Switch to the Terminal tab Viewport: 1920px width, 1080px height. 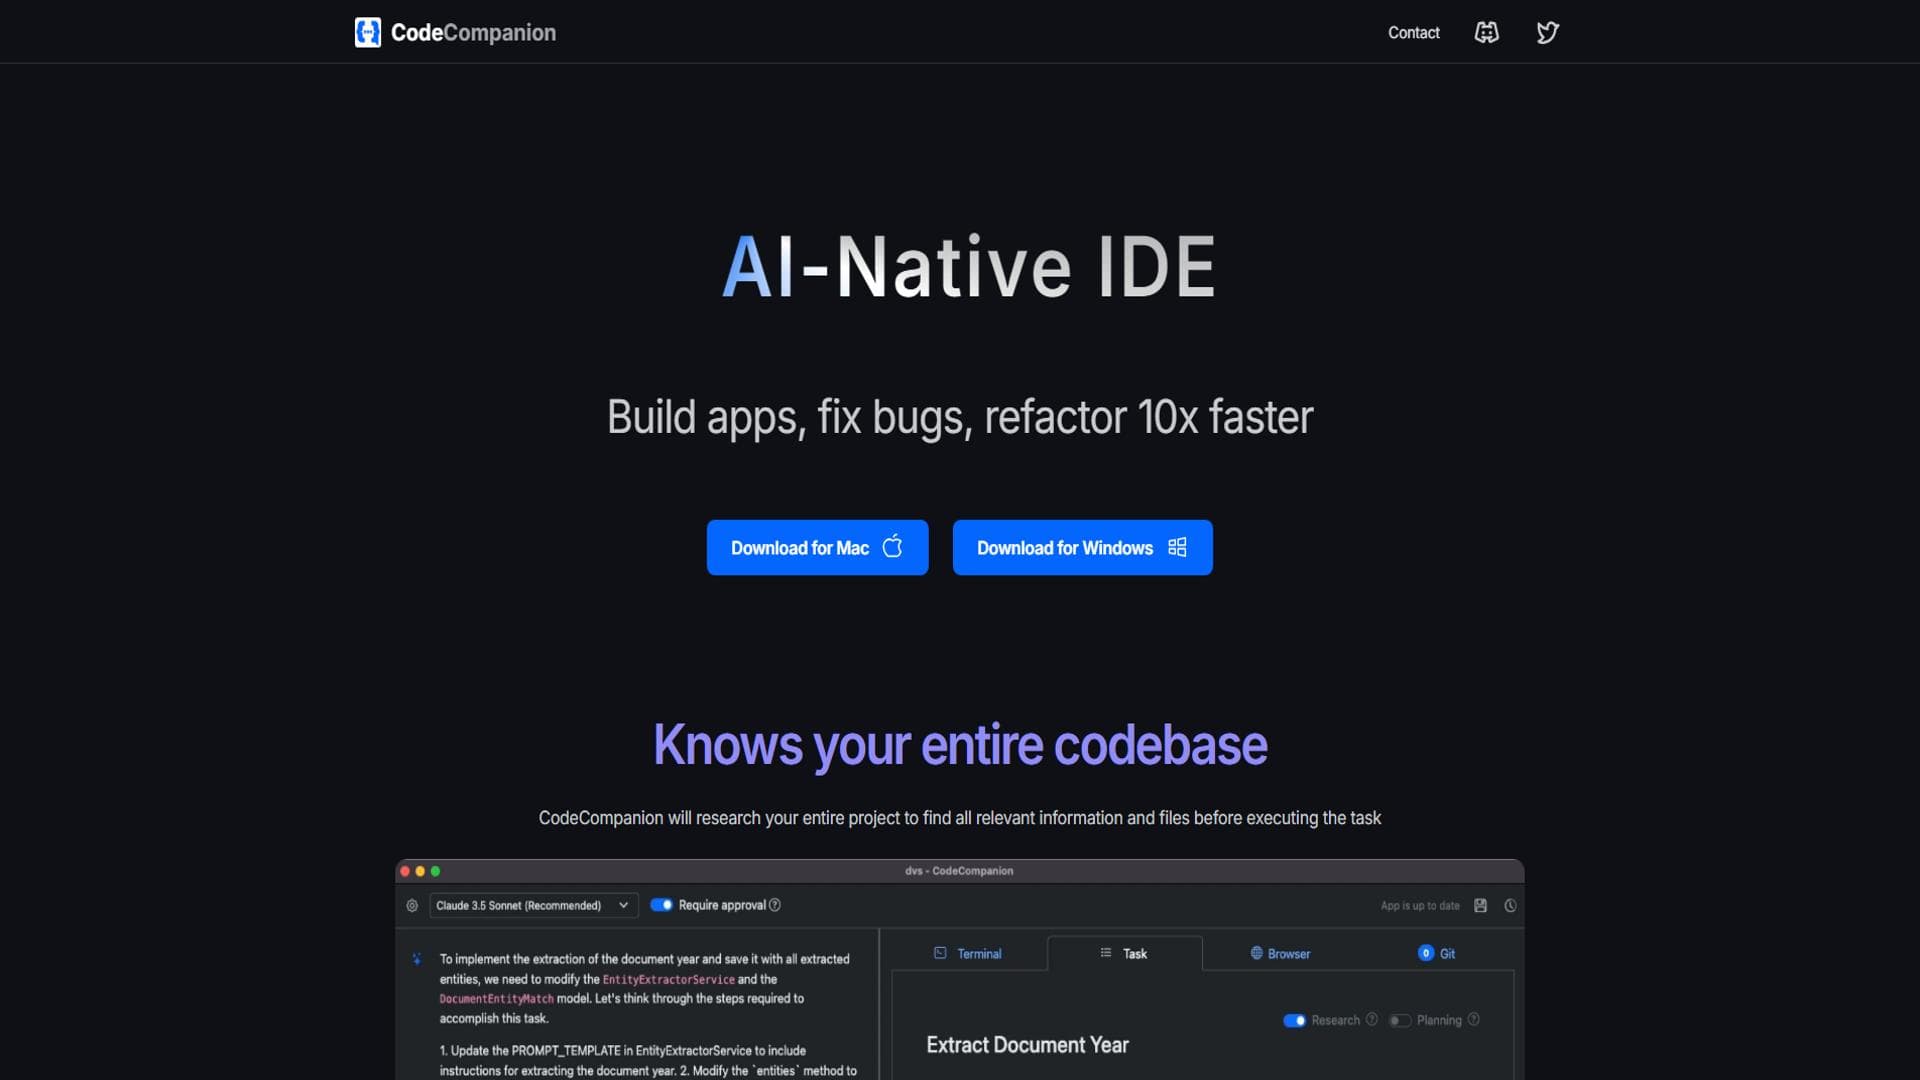coord(968,953)
